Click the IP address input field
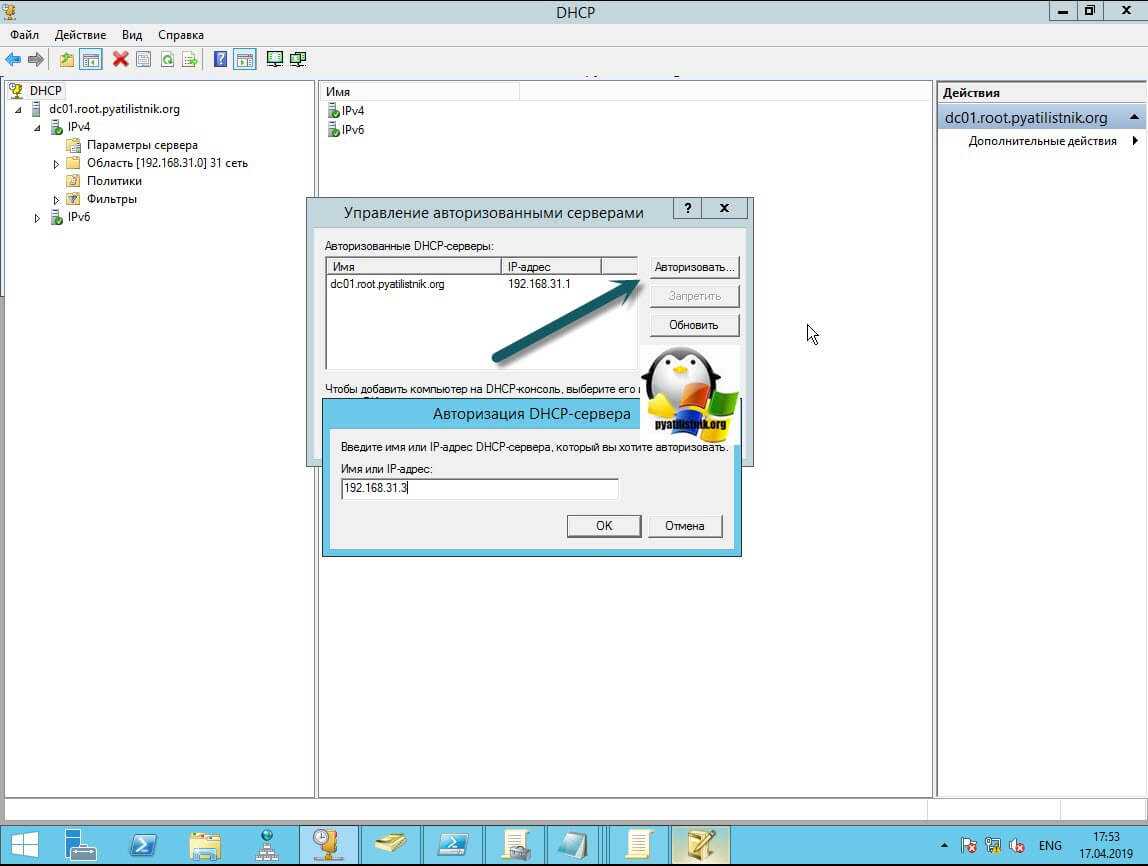 [x=479, y=489]
